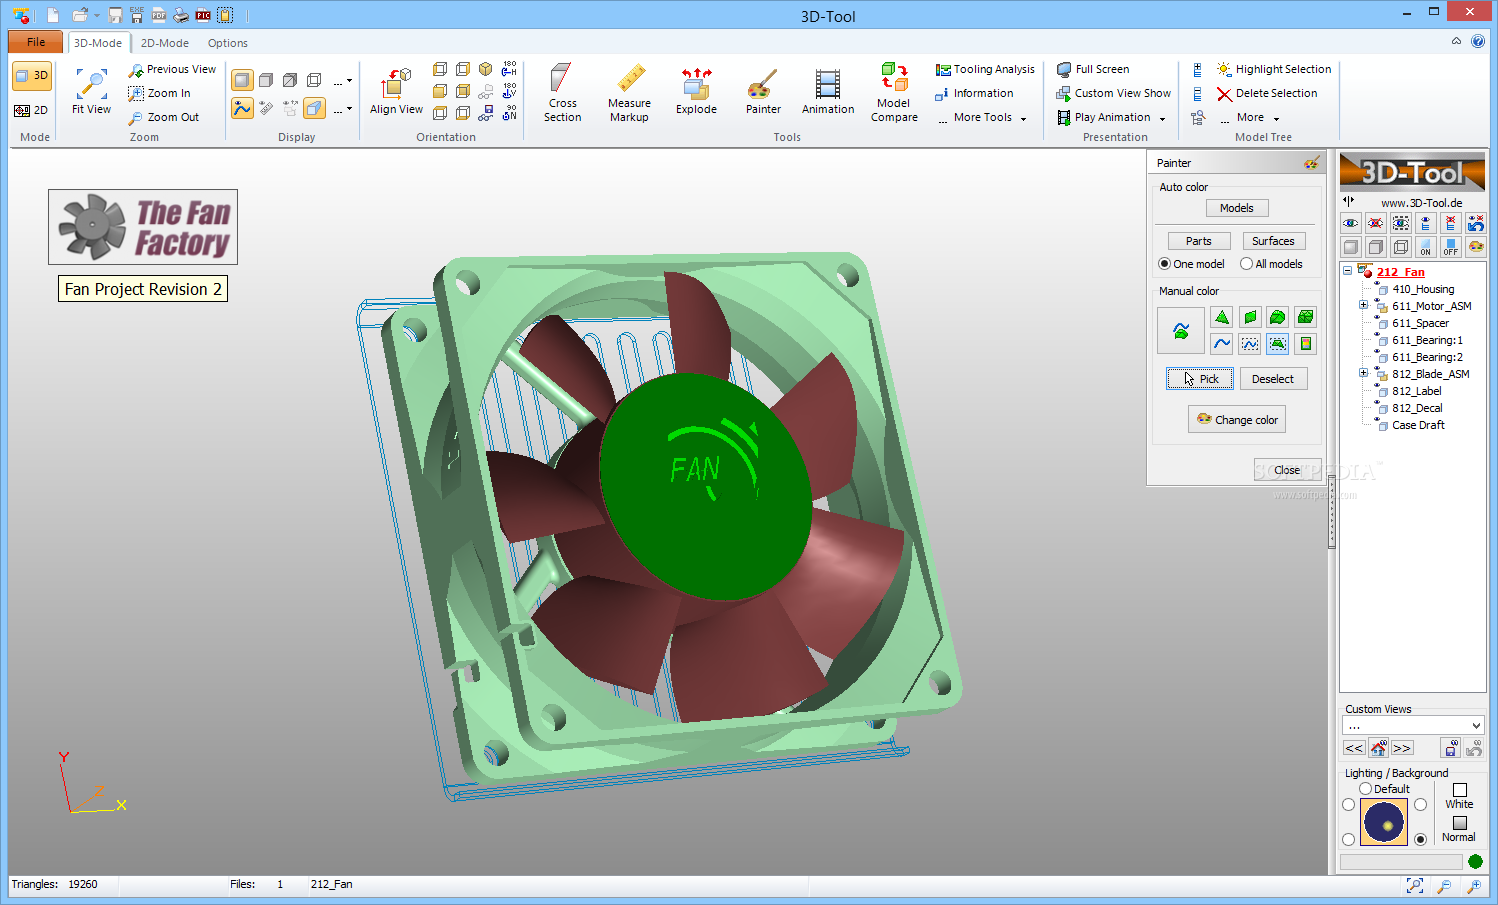1498x905 pixels.
Task: Click zoom-in magnifier in status bar
Action: tap(1474, 885)
